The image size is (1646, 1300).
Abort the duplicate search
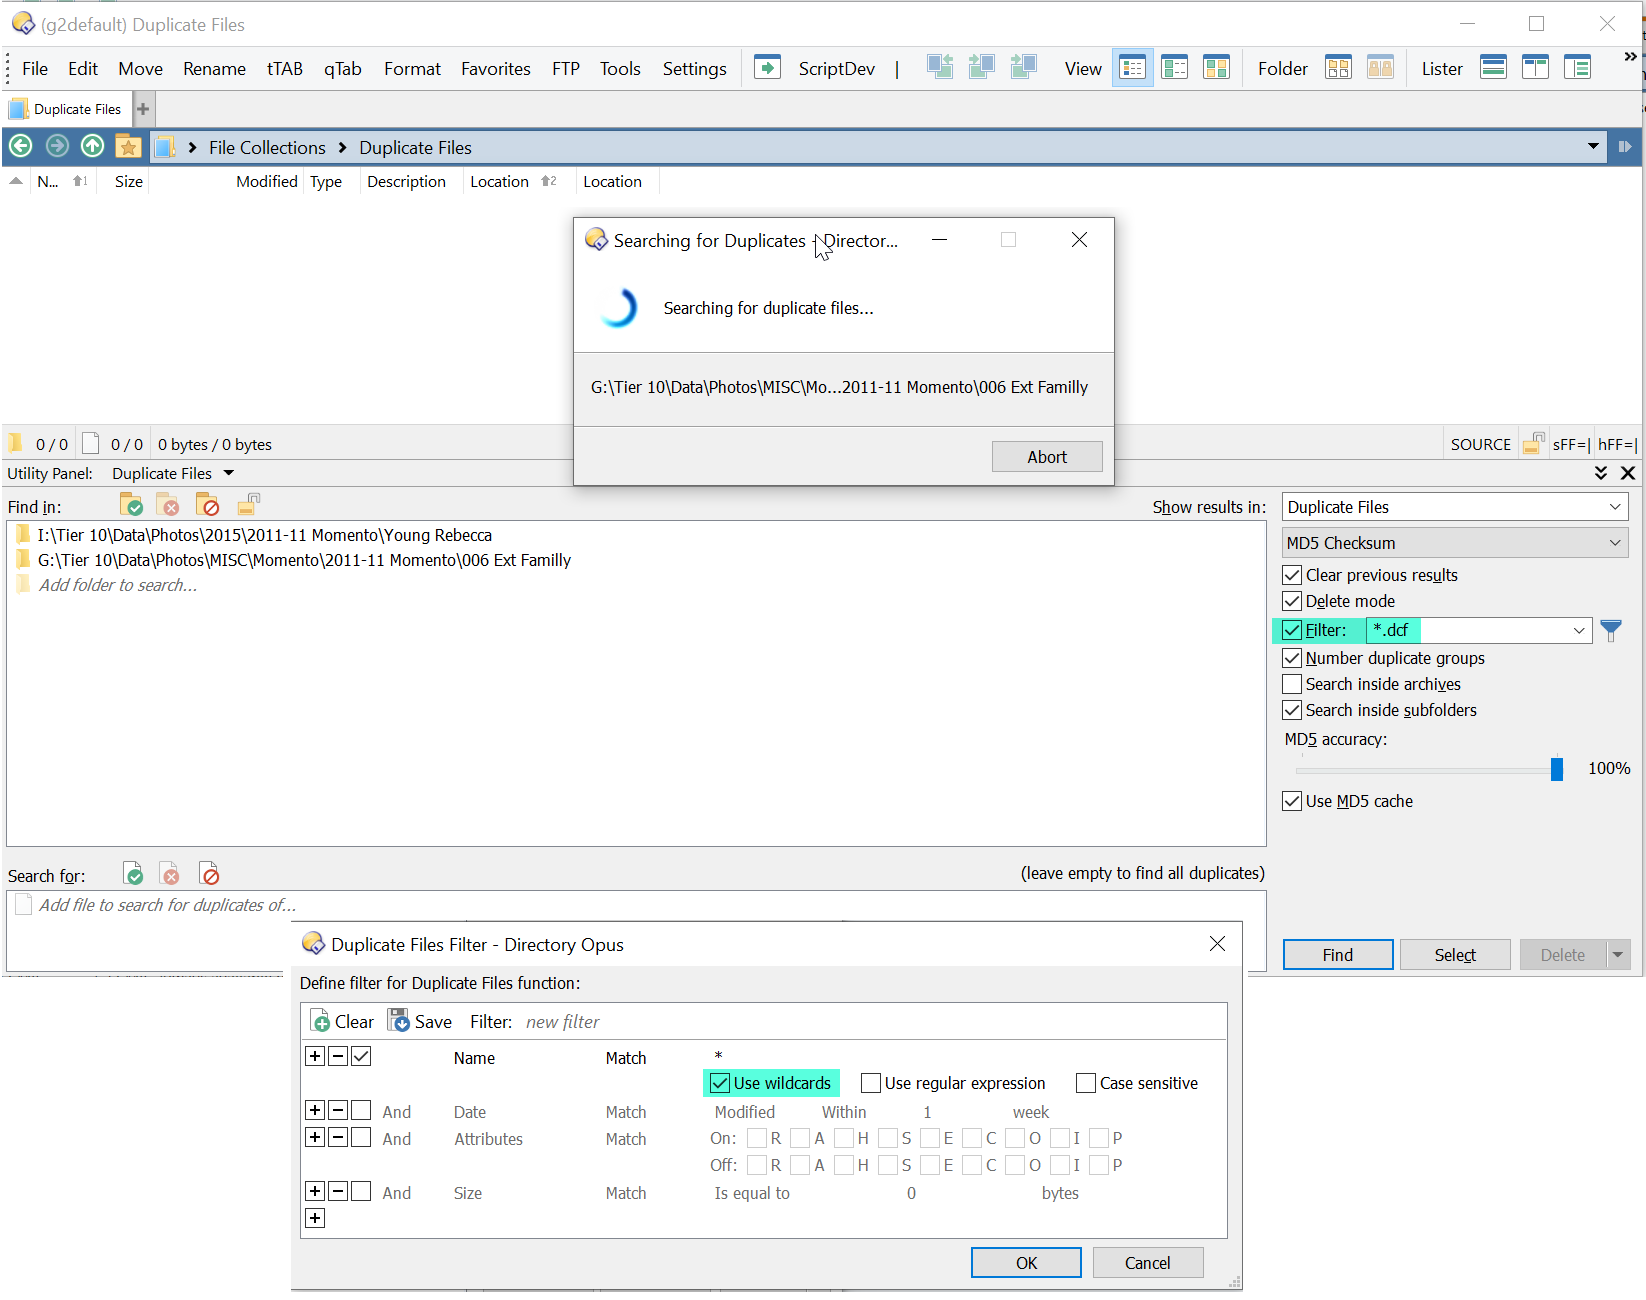point(1046,456)
